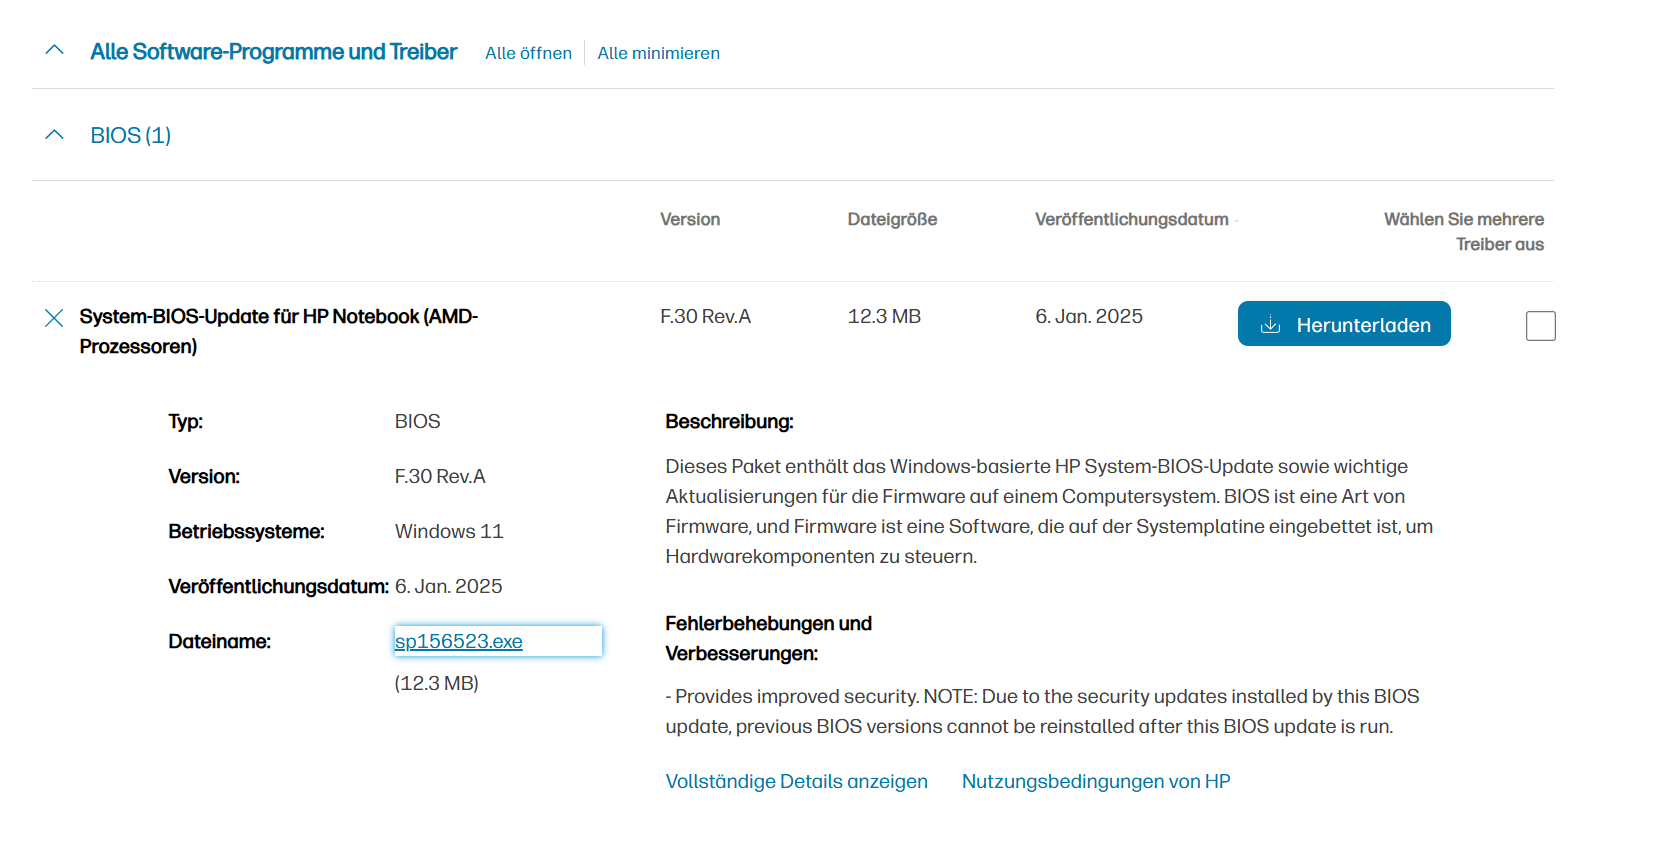The width and height of the screenshot is (1662, 850).
Task: Click the 6. Jan. 2025 date in driver row
Action: pyautogui.click(x=1089, y=316)
